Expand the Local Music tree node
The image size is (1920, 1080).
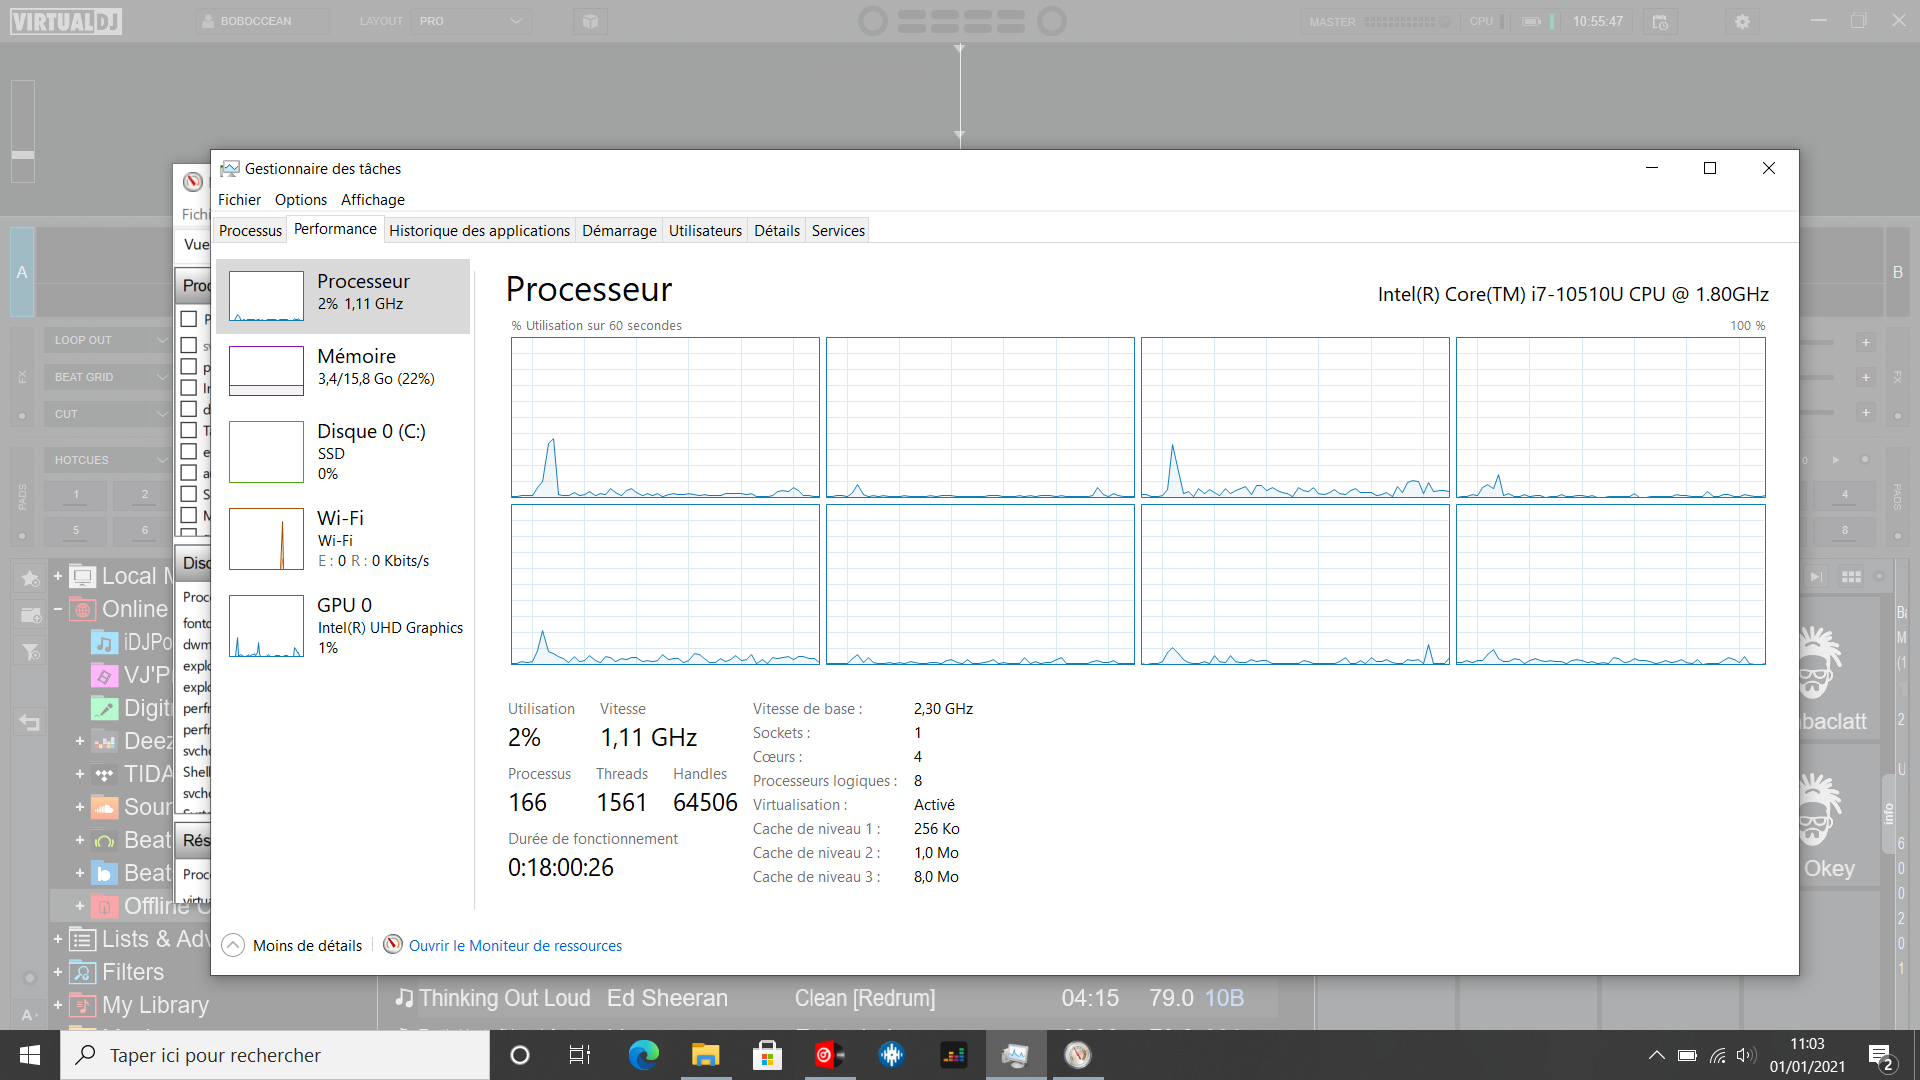(58, 576)
